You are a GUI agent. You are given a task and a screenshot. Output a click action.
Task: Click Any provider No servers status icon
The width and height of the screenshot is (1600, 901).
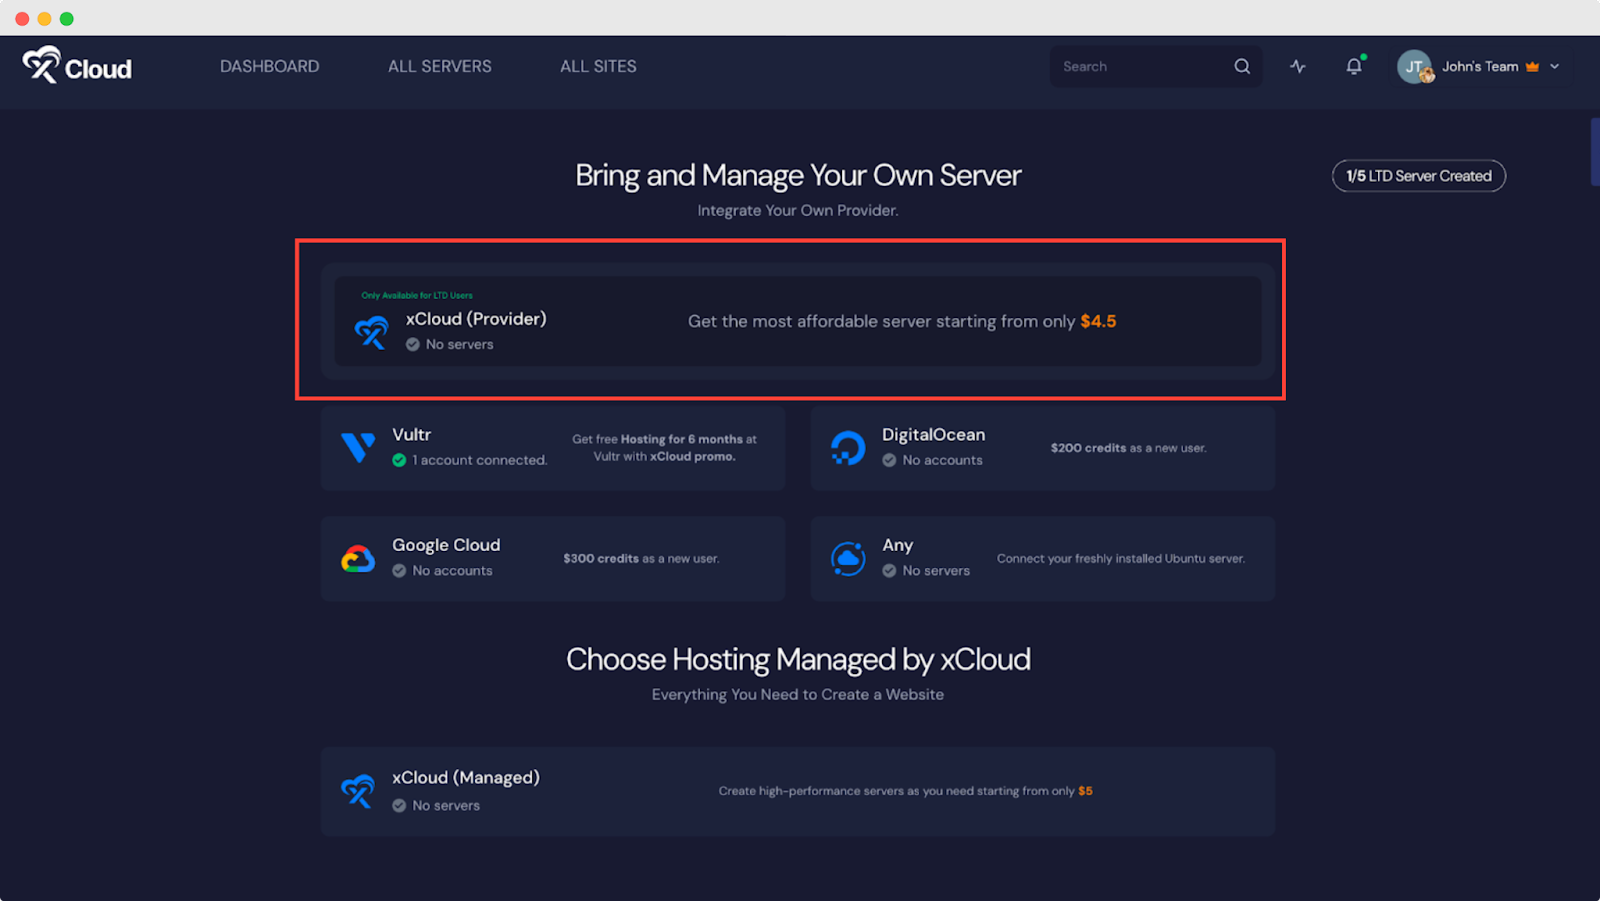coord(889,571)
